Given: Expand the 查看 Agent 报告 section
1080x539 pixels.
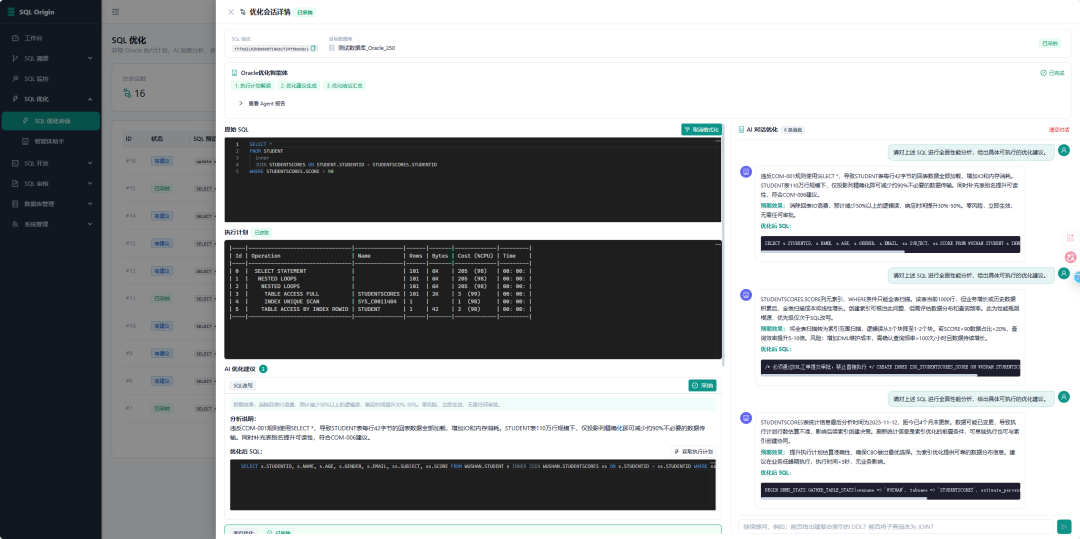Looking at the screenshot, I should 262,103.
